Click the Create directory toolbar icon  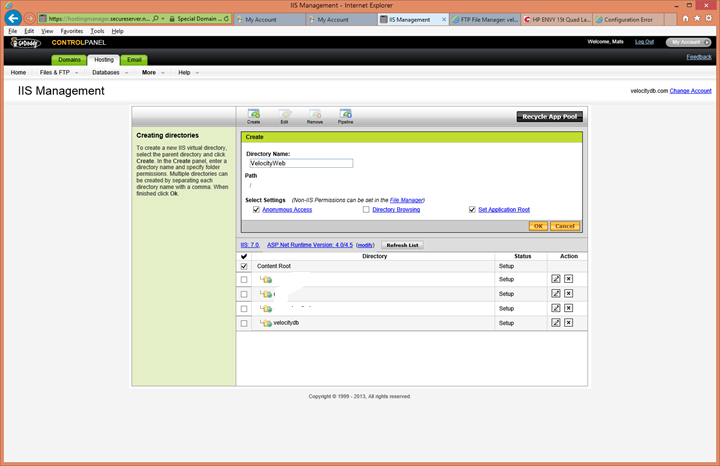coord(253,116)
